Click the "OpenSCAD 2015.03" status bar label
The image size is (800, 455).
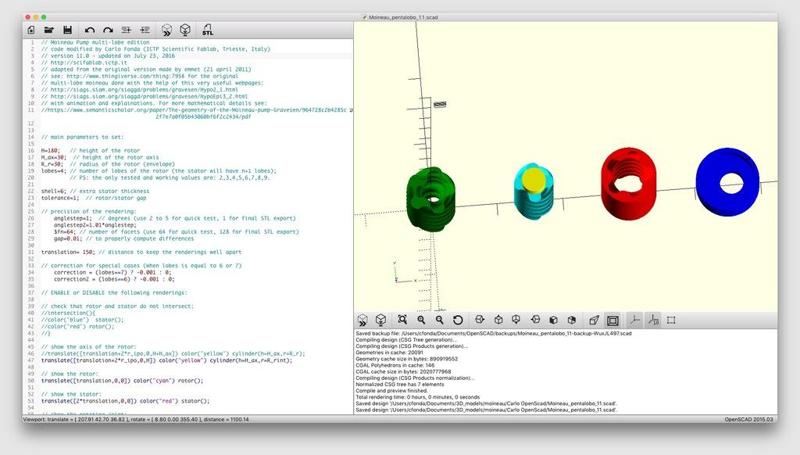click(x=748, y=420)
